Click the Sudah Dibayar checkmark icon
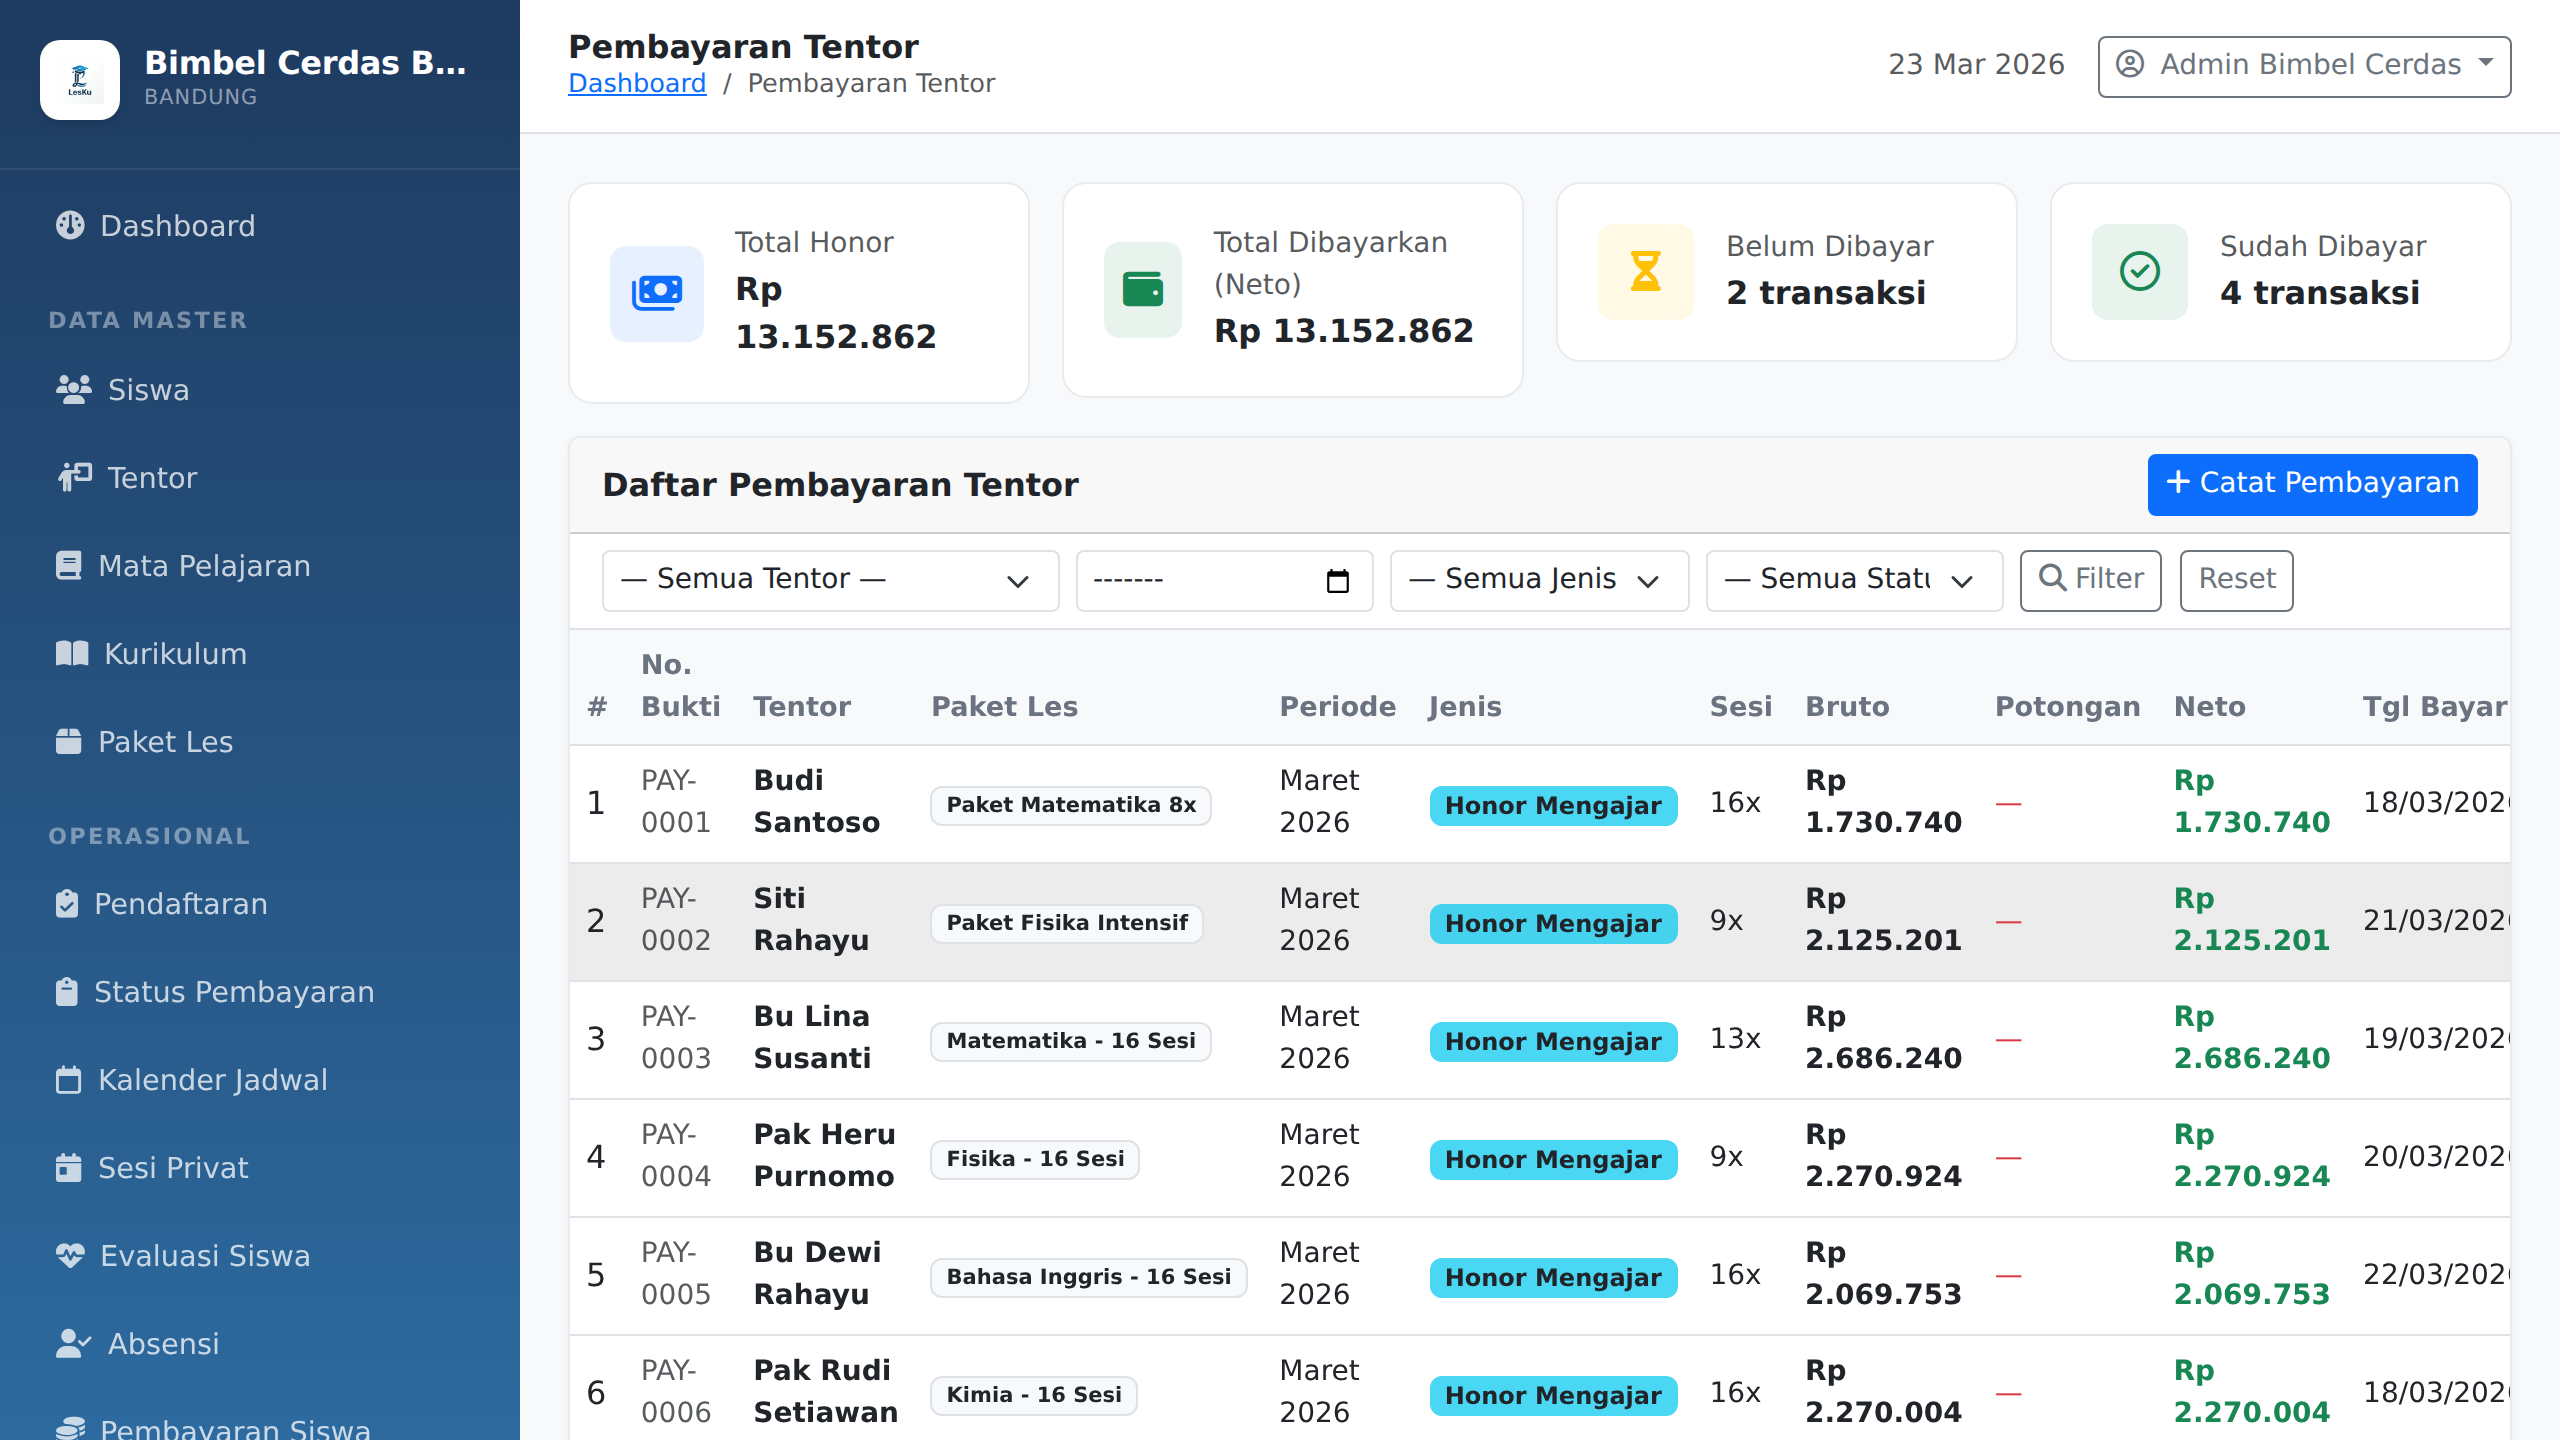Viewport: 2560px width, 1440px height. click(x=2139, y=272)
